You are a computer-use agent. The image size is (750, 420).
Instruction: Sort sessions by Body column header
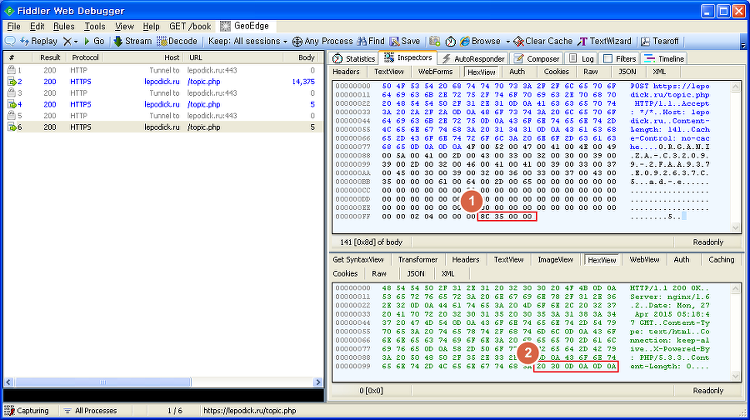click(x=306, y=57)
